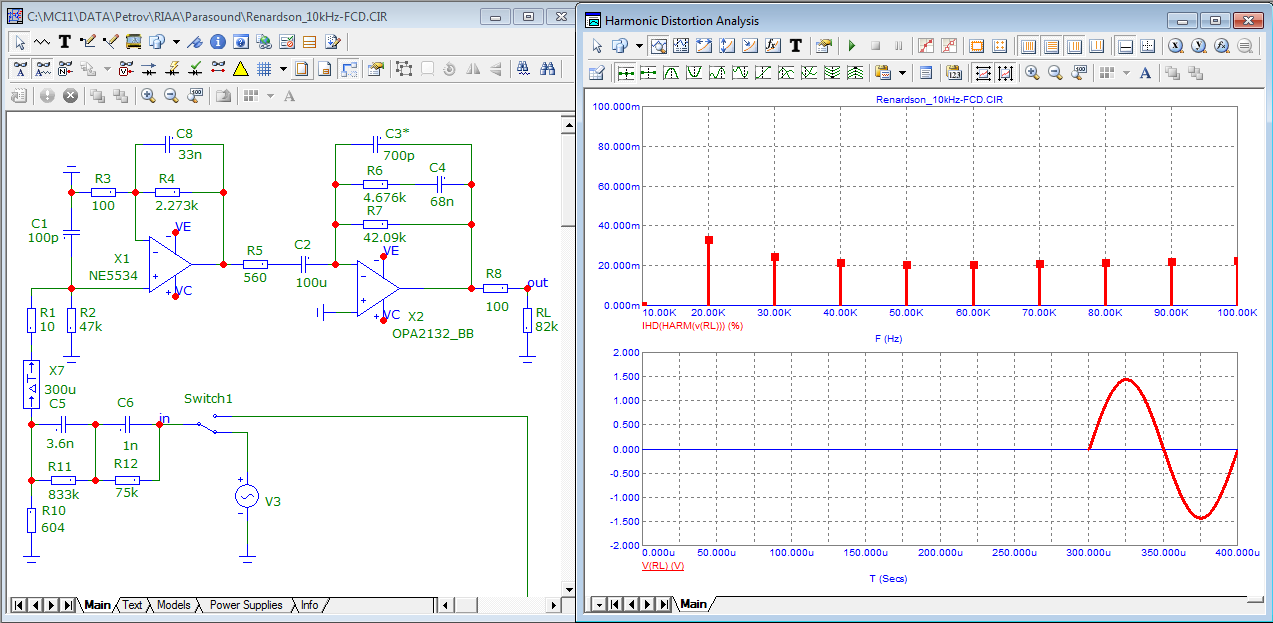Zoom in on the schematic
Screen dimensions: 1273x623
148,96
